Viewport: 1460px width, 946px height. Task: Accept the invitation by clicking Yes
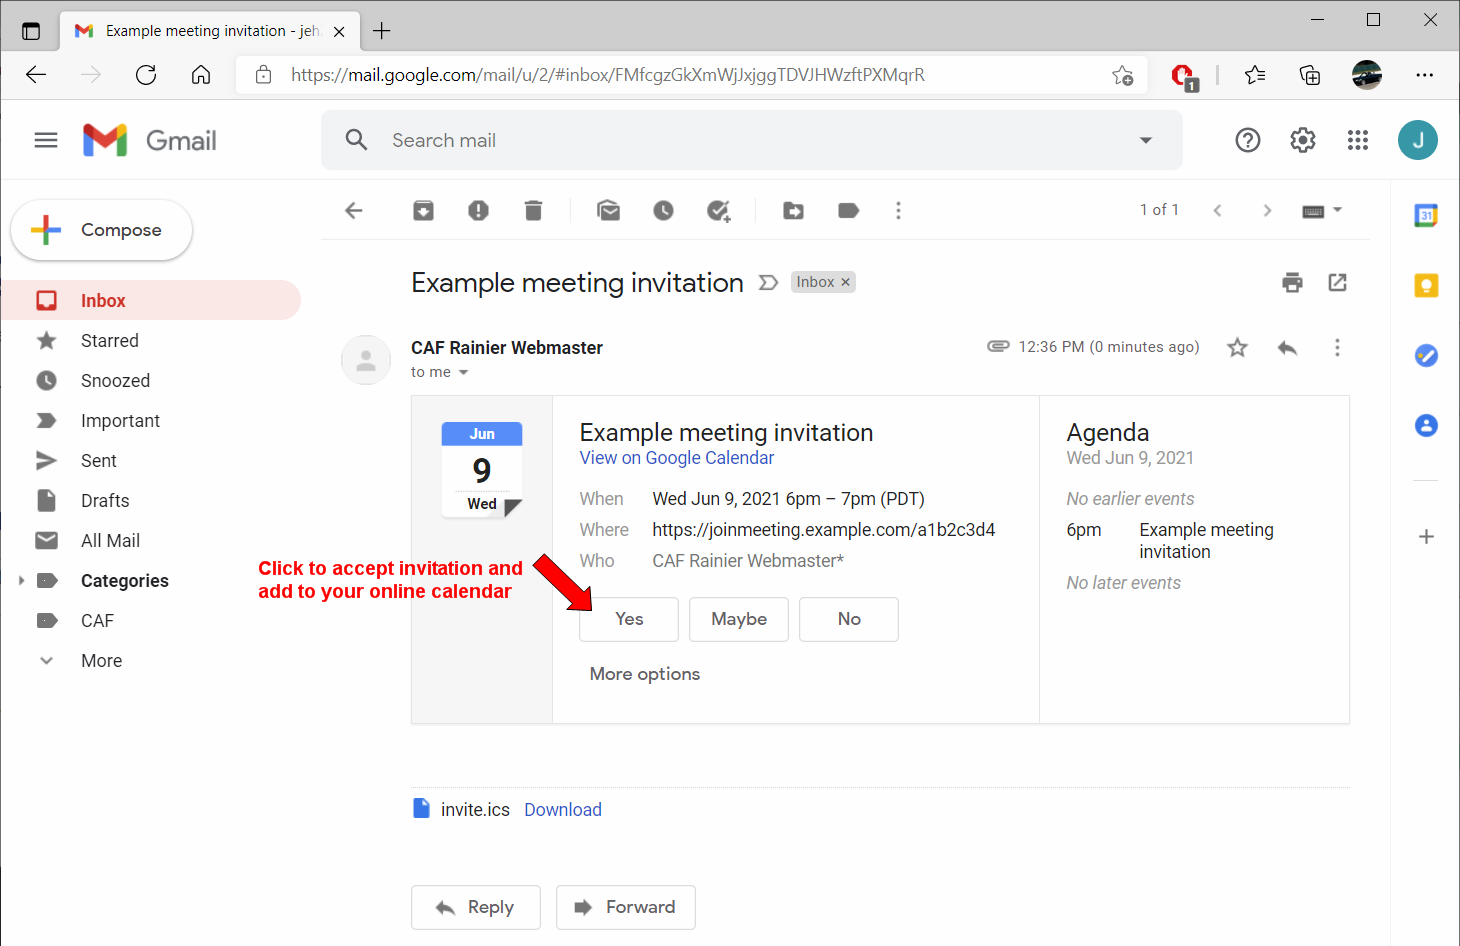[629, 619]
